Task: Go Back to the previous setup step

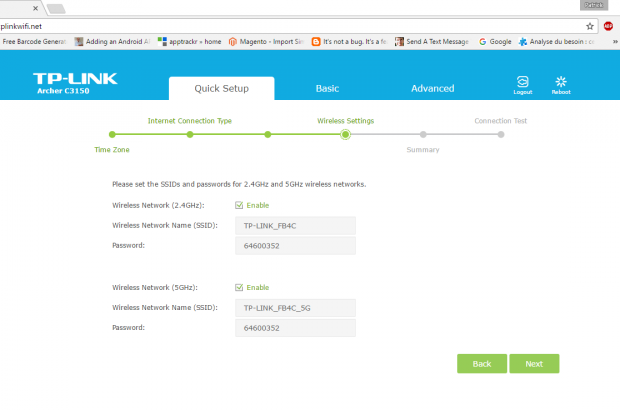Action: coord(481,363)
